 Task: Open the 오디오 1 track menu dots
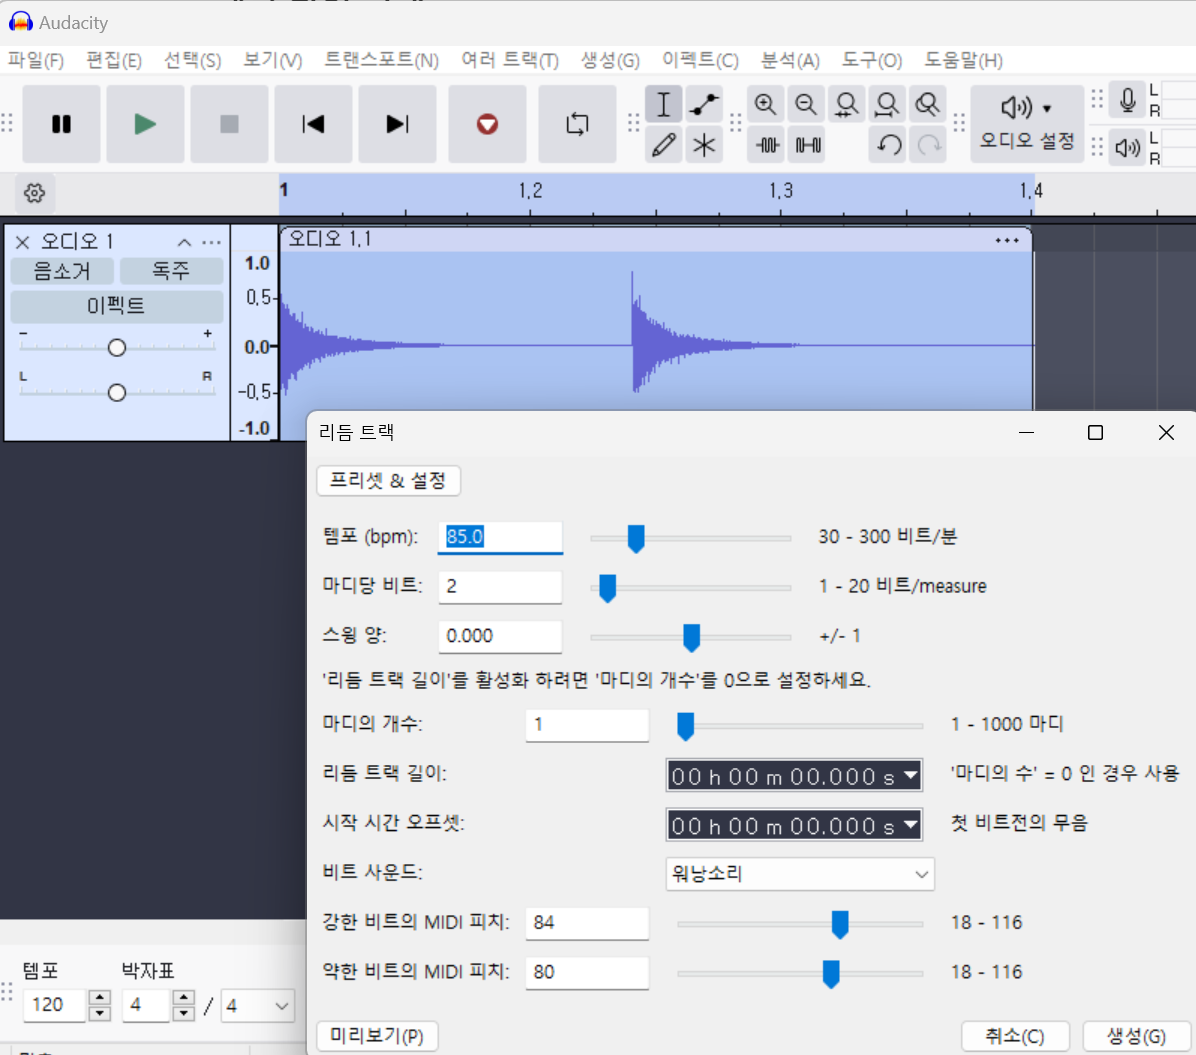(x=211, y=243)
